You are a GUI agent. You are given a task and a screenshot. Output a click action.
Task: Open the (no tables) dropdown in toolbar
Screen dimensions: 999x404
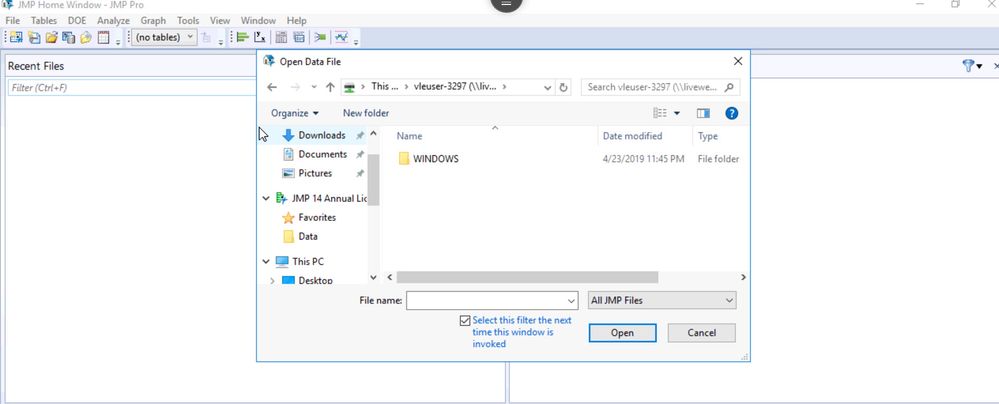click(164, 38)
